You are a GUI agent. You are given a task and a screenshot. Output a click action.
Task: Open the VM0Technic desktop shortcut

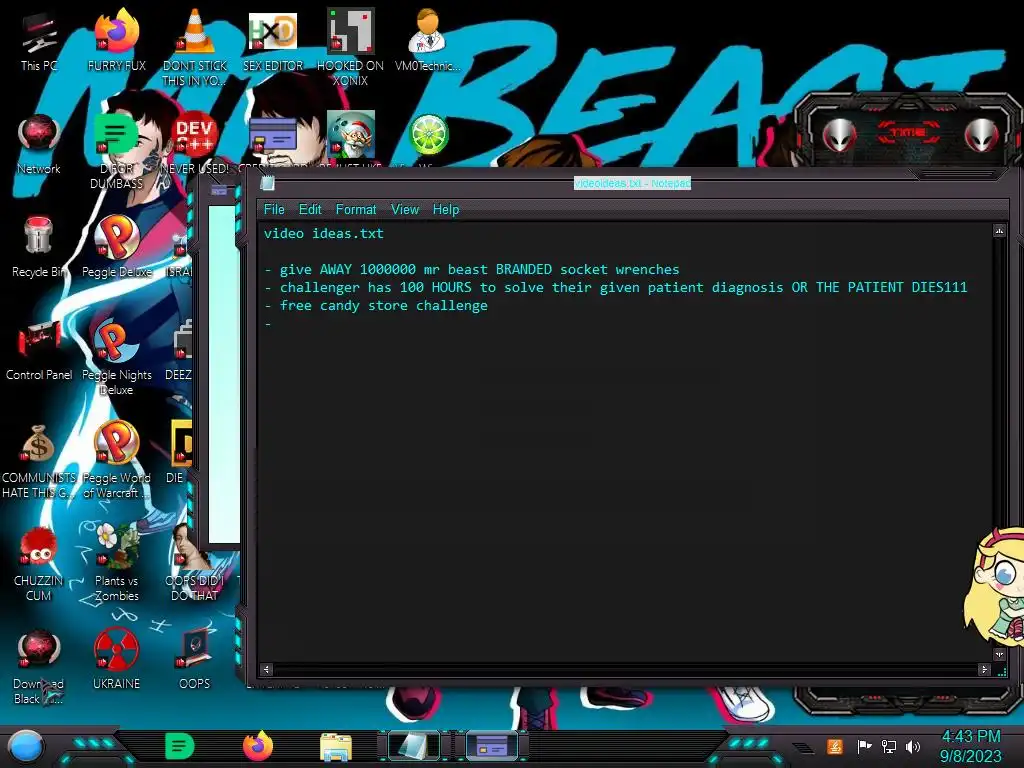tap(427, 40)
